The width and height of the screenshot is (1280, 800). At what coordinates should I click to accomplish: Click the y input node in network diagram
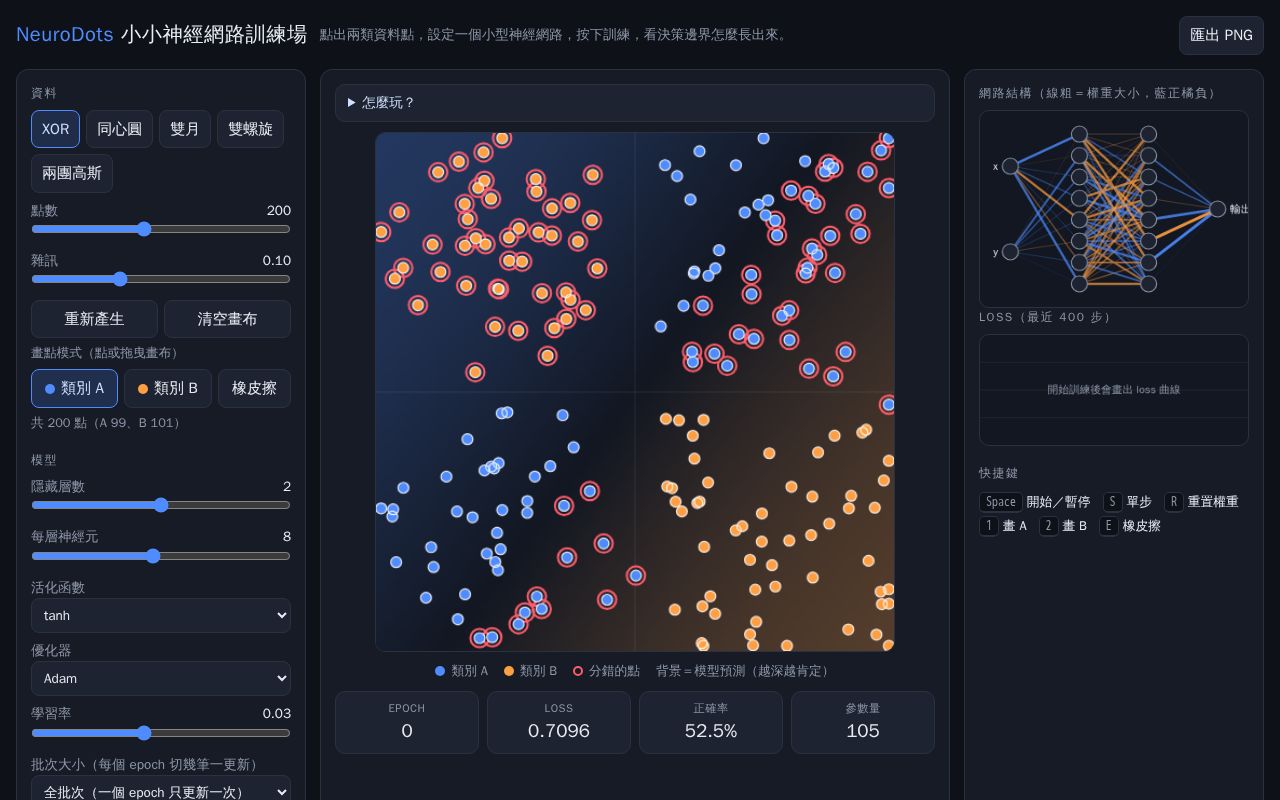(x=1010, y=252)
